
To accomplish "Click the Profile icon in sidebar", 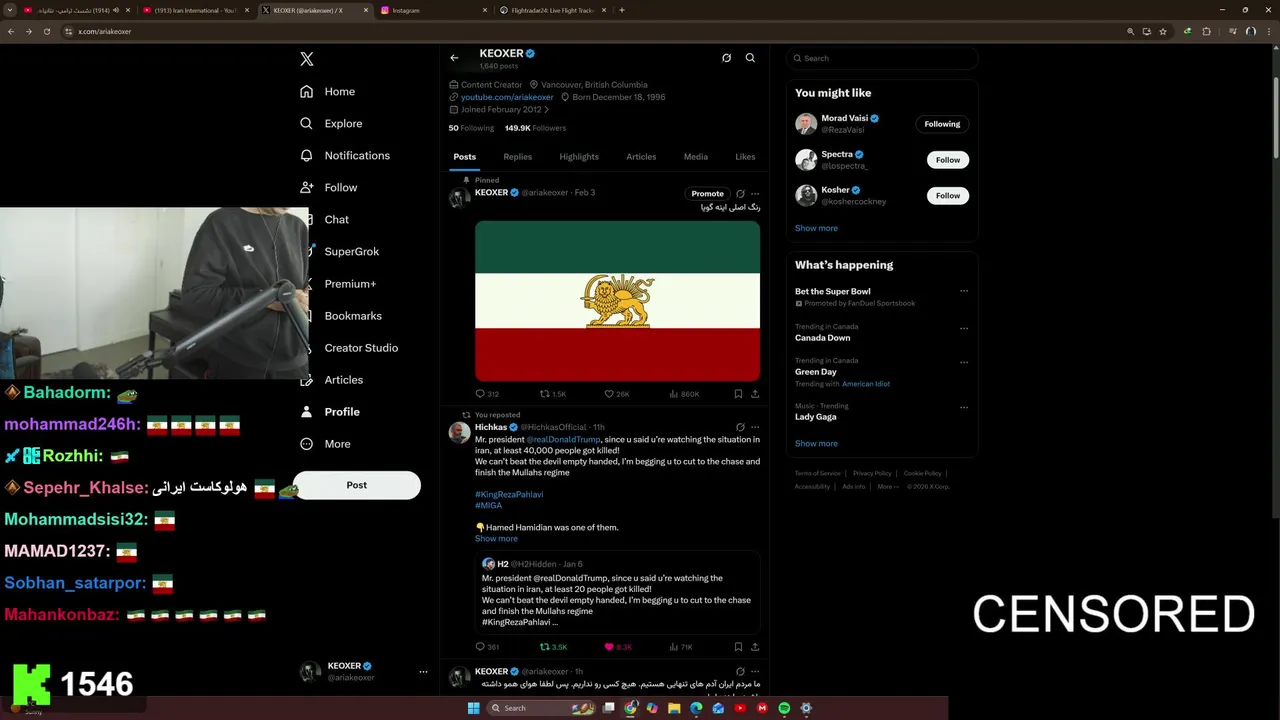I will [x=307, y=411].
